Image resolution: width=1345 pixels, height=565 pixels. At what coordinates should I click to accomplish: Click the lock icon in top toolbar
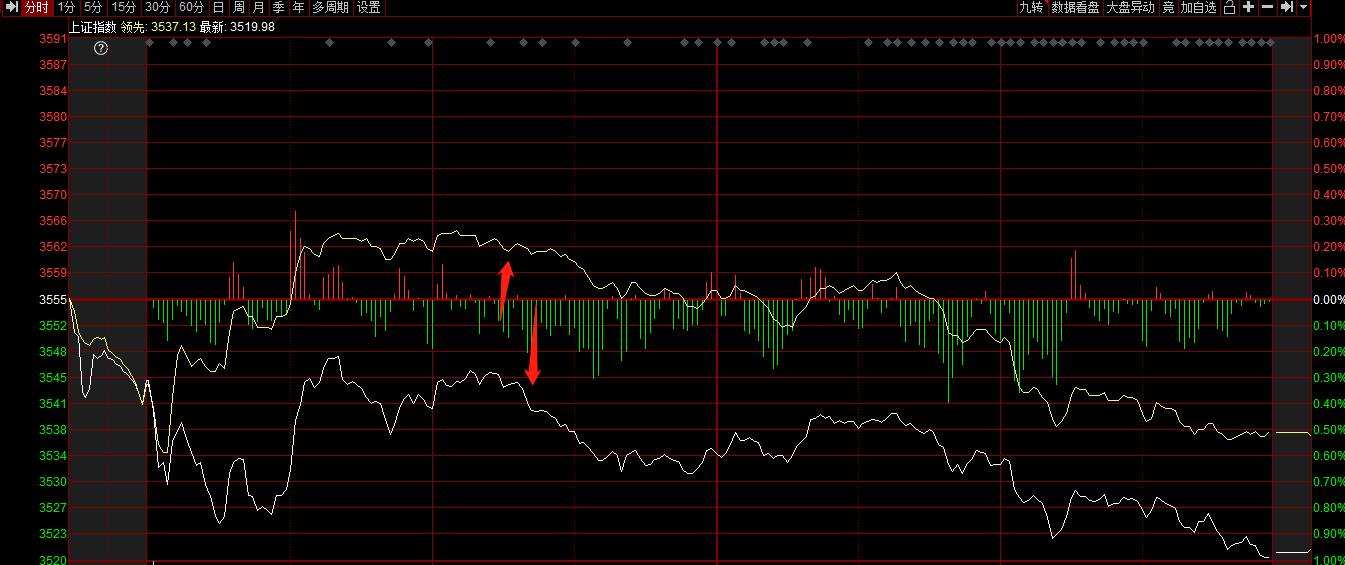coord(1229,7)
